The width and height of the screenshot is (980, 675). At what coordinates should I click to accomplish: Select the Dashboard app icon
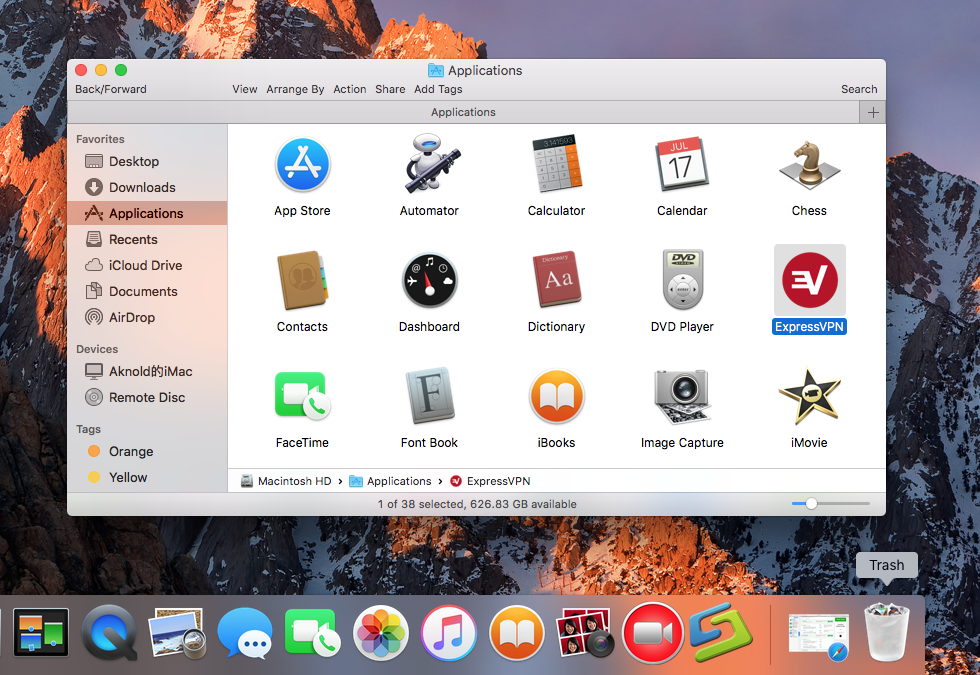[429, 281]
